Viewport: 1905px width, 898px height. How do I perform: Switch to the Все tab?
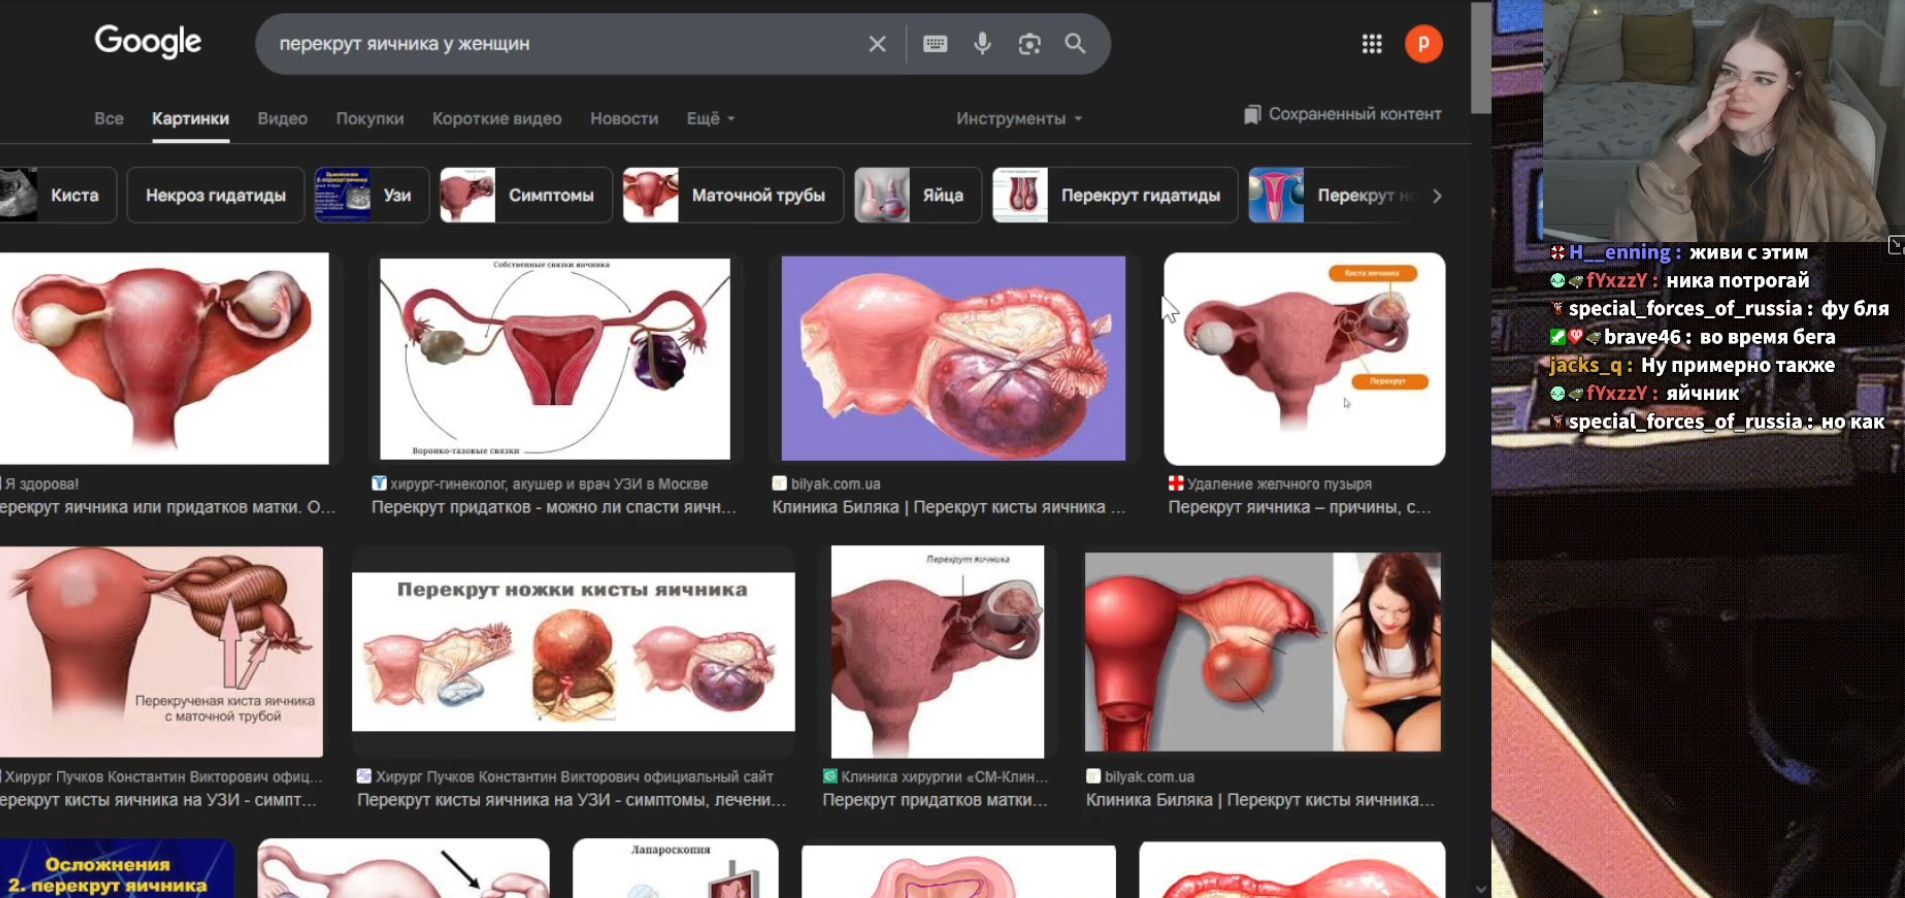(x=109, y=118)
